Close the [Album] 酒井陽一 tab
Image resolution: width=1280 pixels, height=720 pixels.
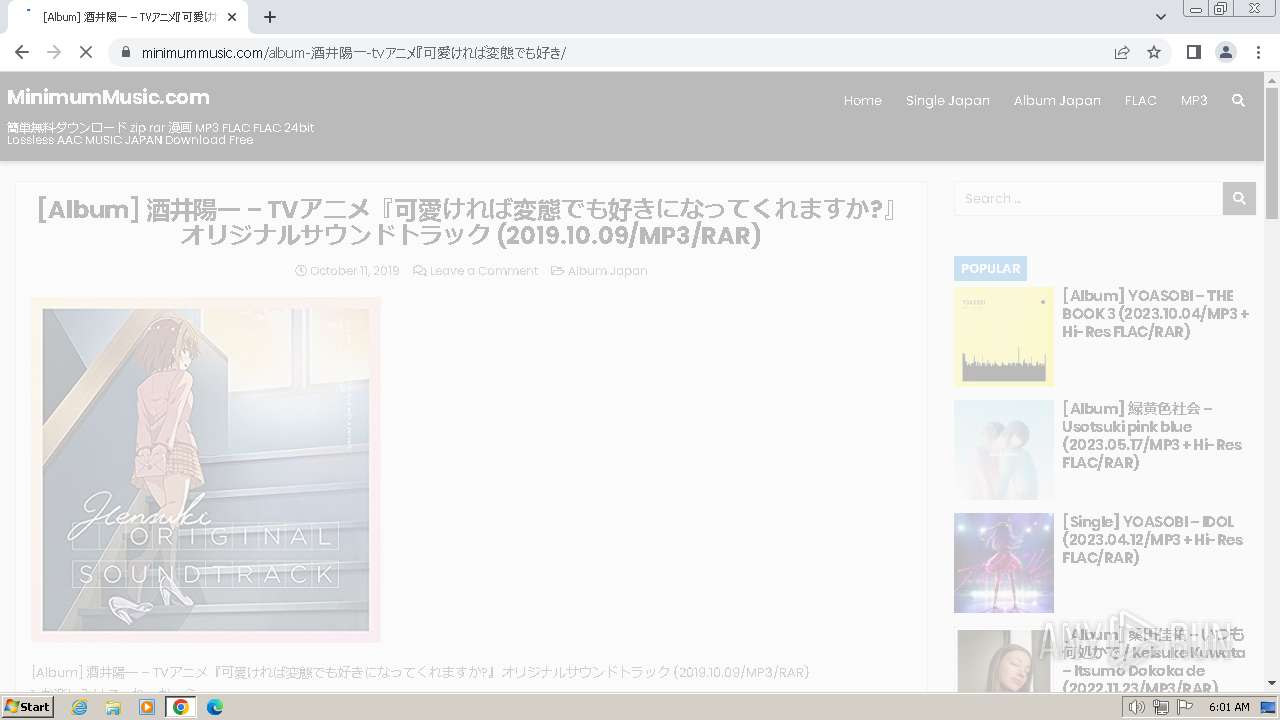click(x=232, y=17)
